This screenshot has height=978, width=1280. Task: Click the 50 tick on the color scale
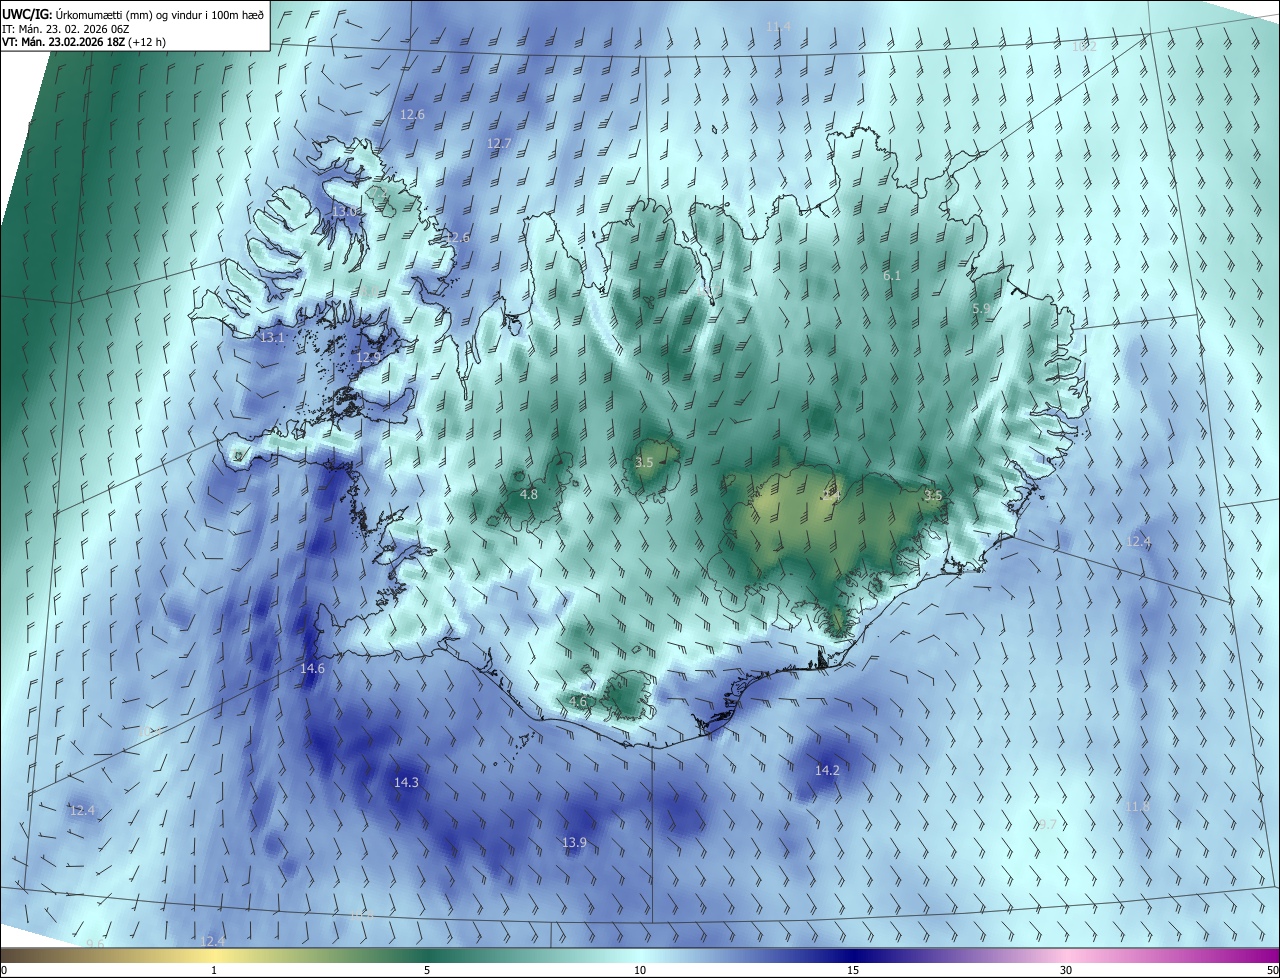tap(1272, 970)
